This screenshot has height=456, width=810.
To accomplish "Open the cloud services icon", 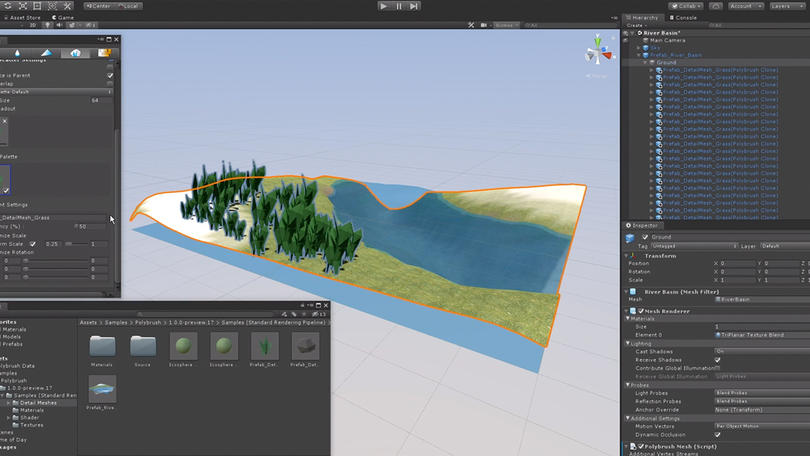I will coord(716,6).
